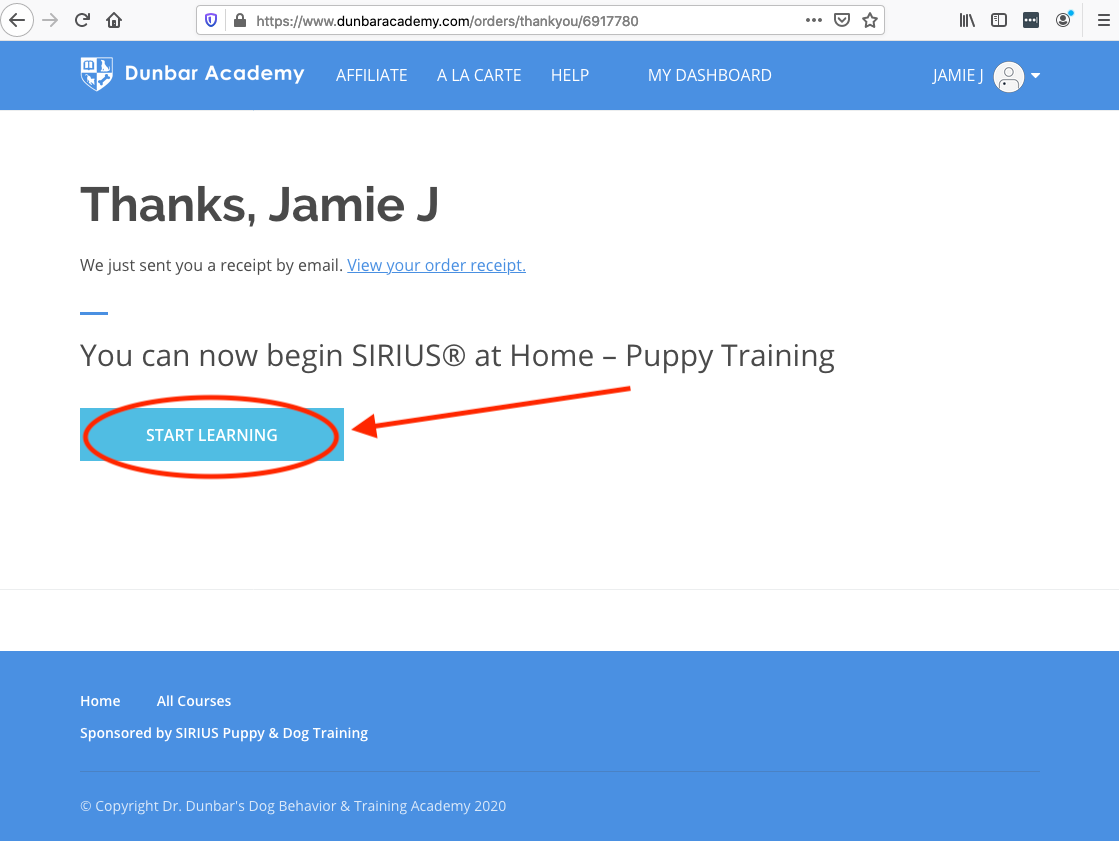Open the A La Carte menu item

point(479,75)
